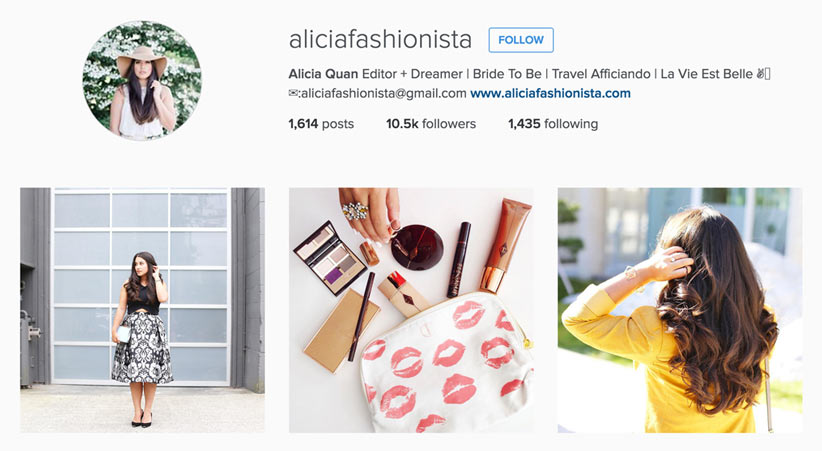Viewport: 822px width, 451px height.
Task: Click the floppy hat in profile picture
Action: (142, 59)
